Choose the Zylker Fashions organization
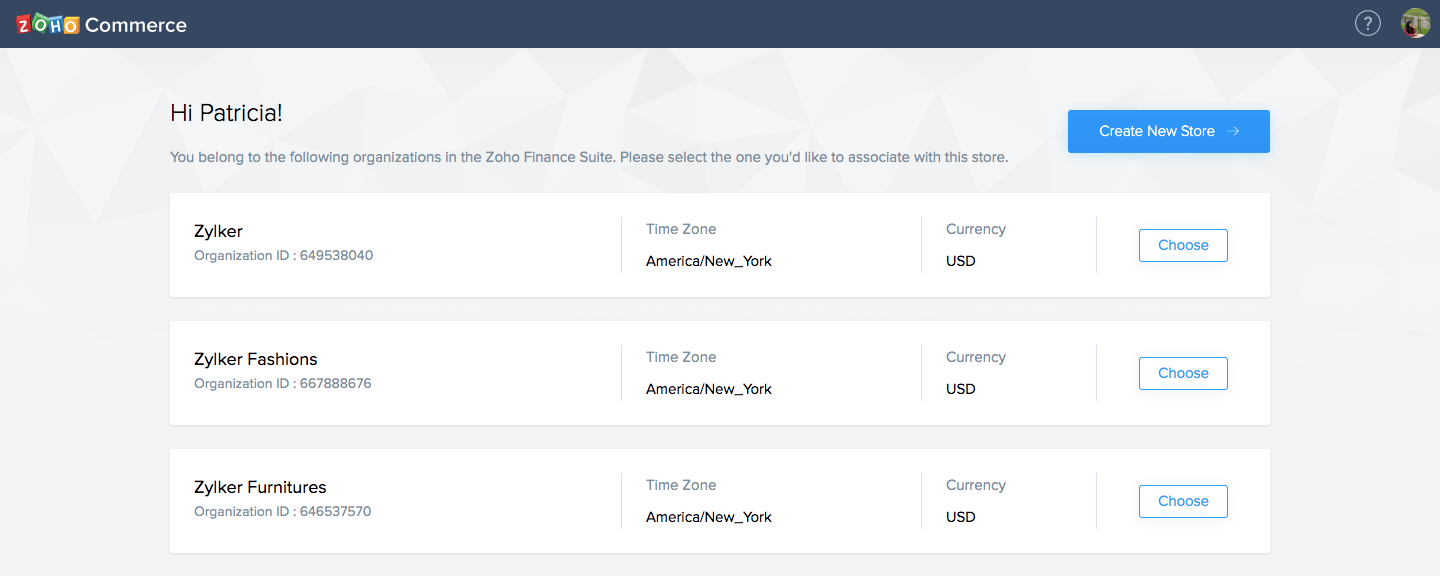This screenshot has width=1440, height=576. tap(1182, 373)
